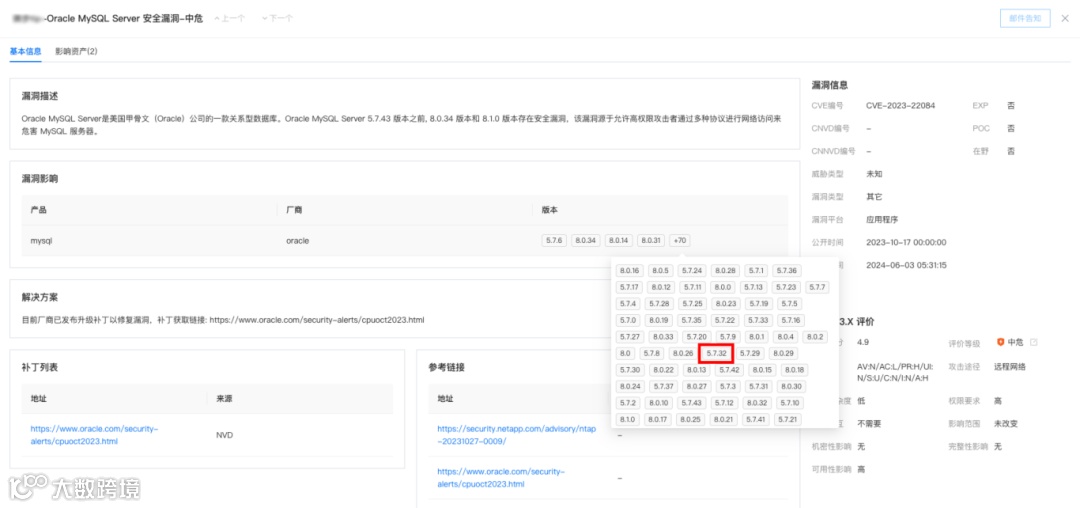This screenshot has width=1080, height=508.
Task: Open the Oracle link in 解决方案 text
Action: click(x=317, y=320)
